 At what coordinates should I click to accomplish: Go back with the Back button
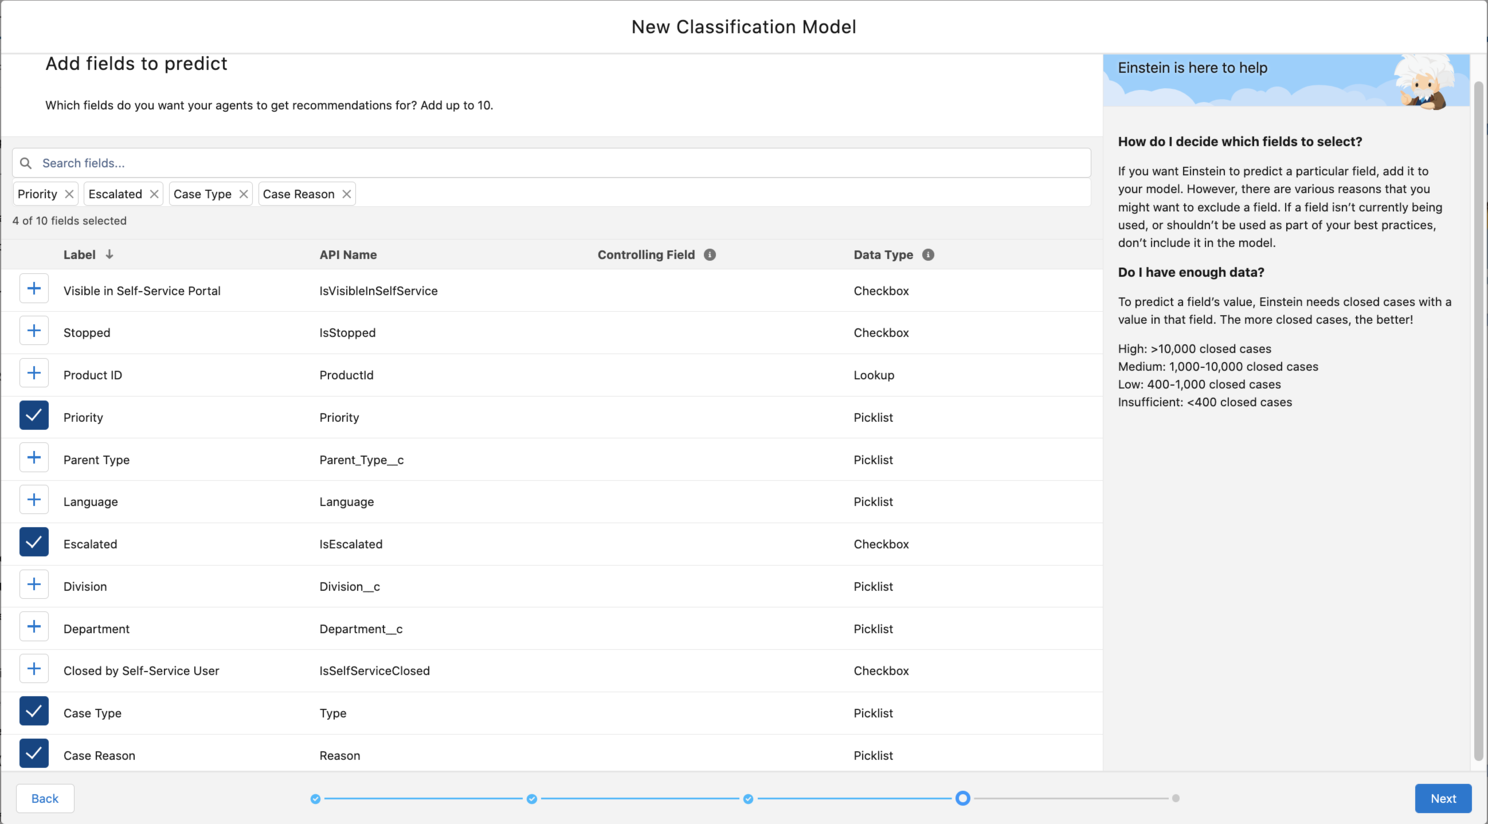[45, 798]
